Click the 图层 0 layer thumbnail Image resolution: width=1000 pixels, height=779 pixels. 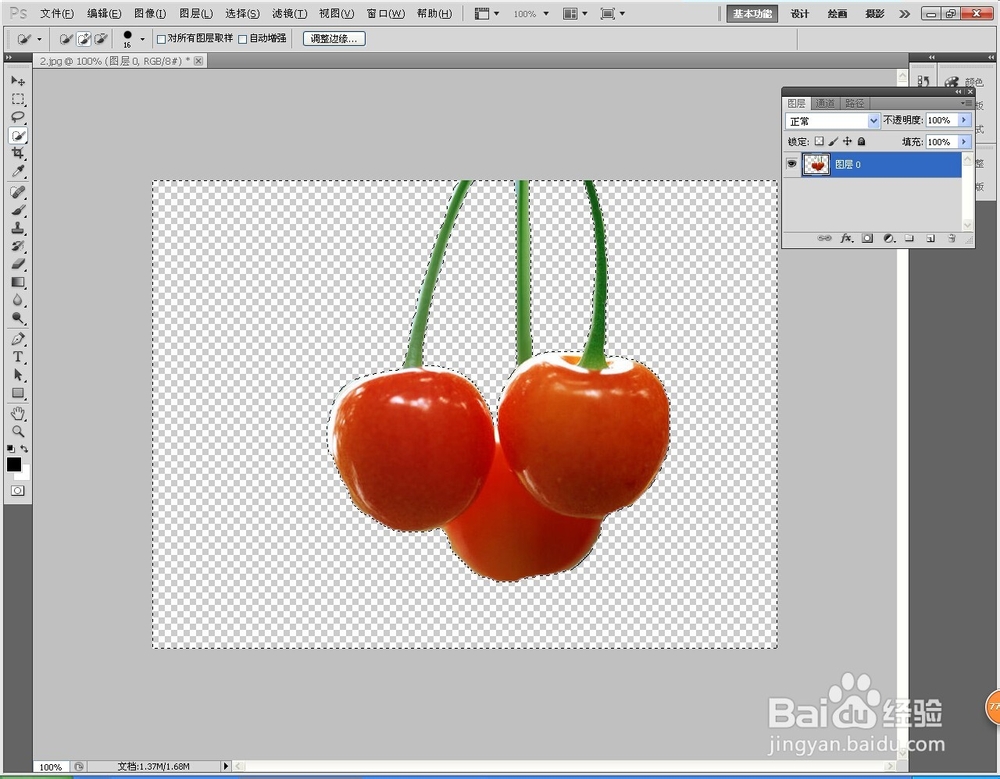(816, 165)
